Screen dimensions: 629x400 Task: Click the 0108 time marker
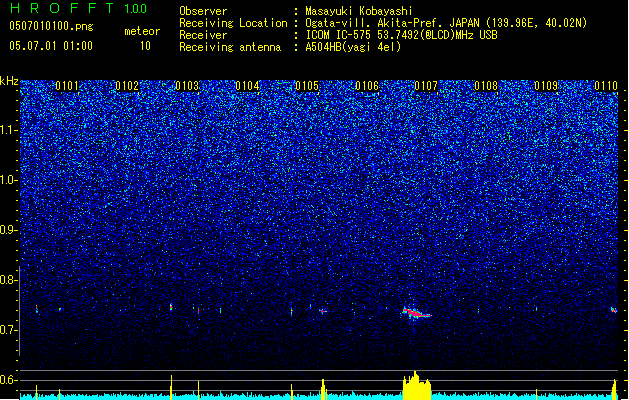tap(486, 86)
